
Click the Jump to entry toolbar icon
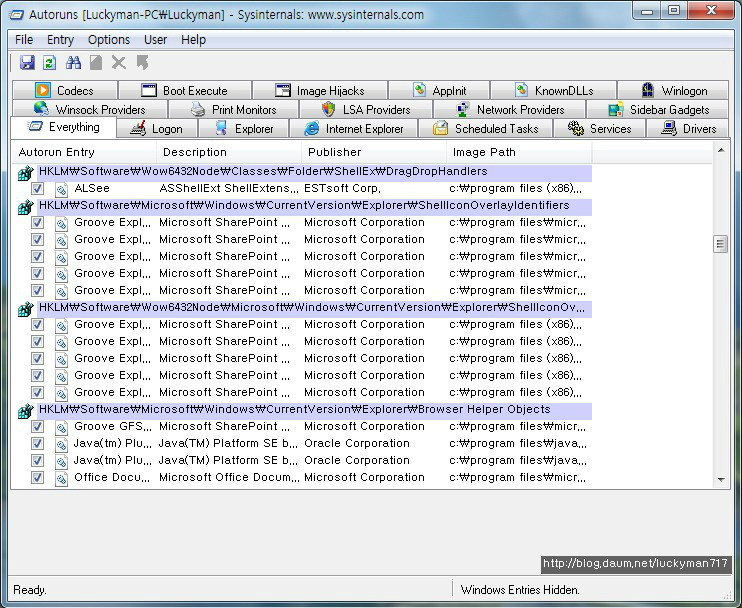(142, 62)
